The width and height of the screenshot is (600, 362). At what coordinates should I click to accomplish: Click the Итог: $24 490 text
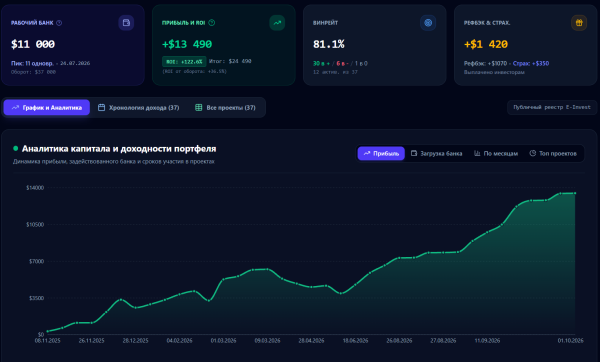tap(230, 61)
